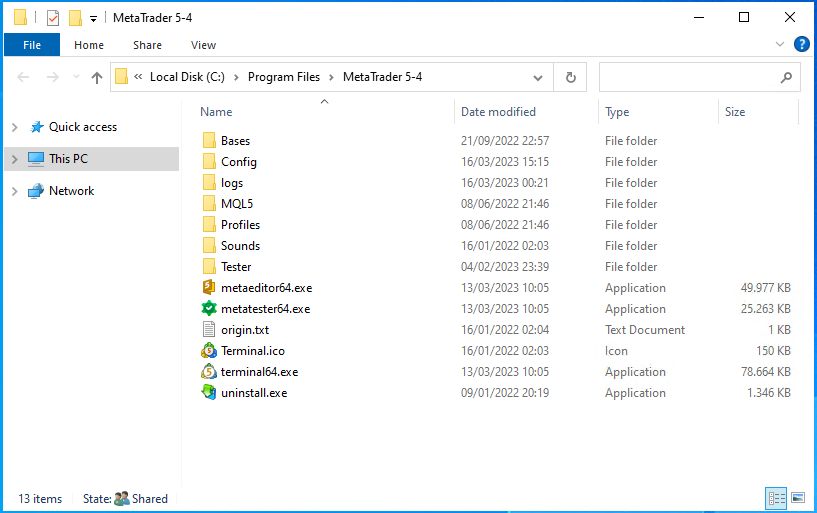Select the uninstall.exe file name

click(254, 393)
